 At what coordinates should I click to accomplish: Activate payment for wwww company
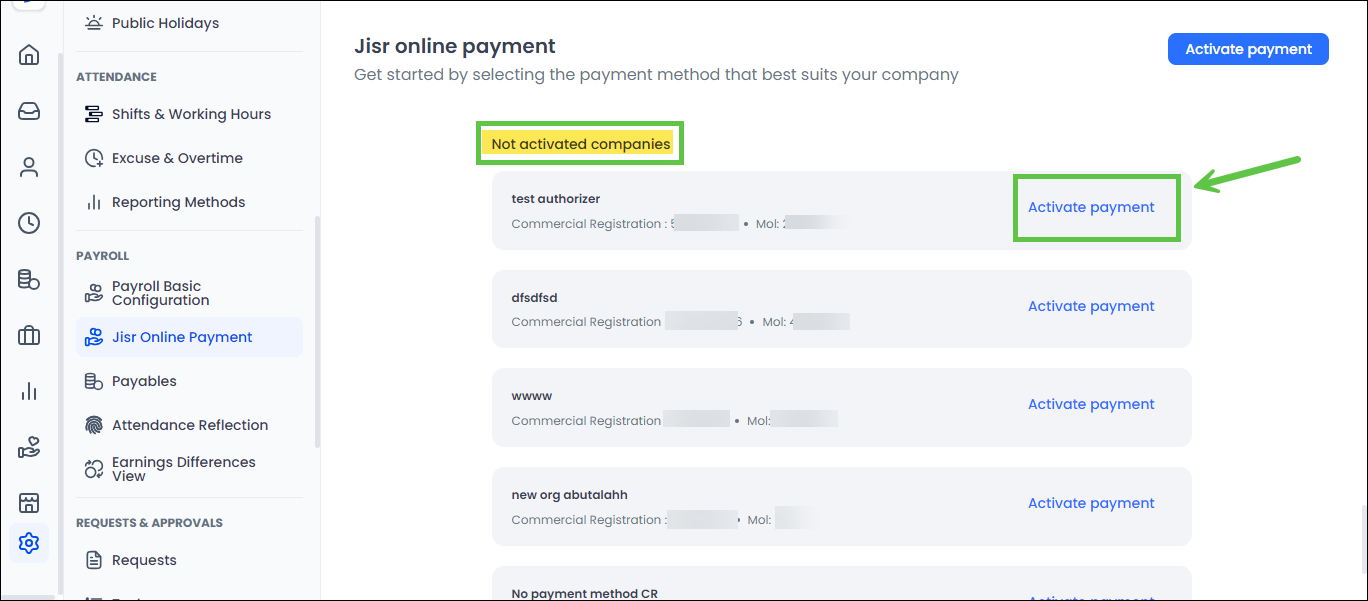coord(1091,404)
